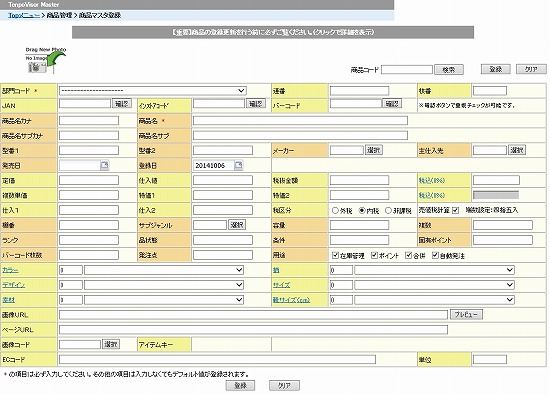This screenshot has width=550, height=395.
Task: Uncheck ポイント checkbox
Action: pyautogui.click(x=374, y=255)
